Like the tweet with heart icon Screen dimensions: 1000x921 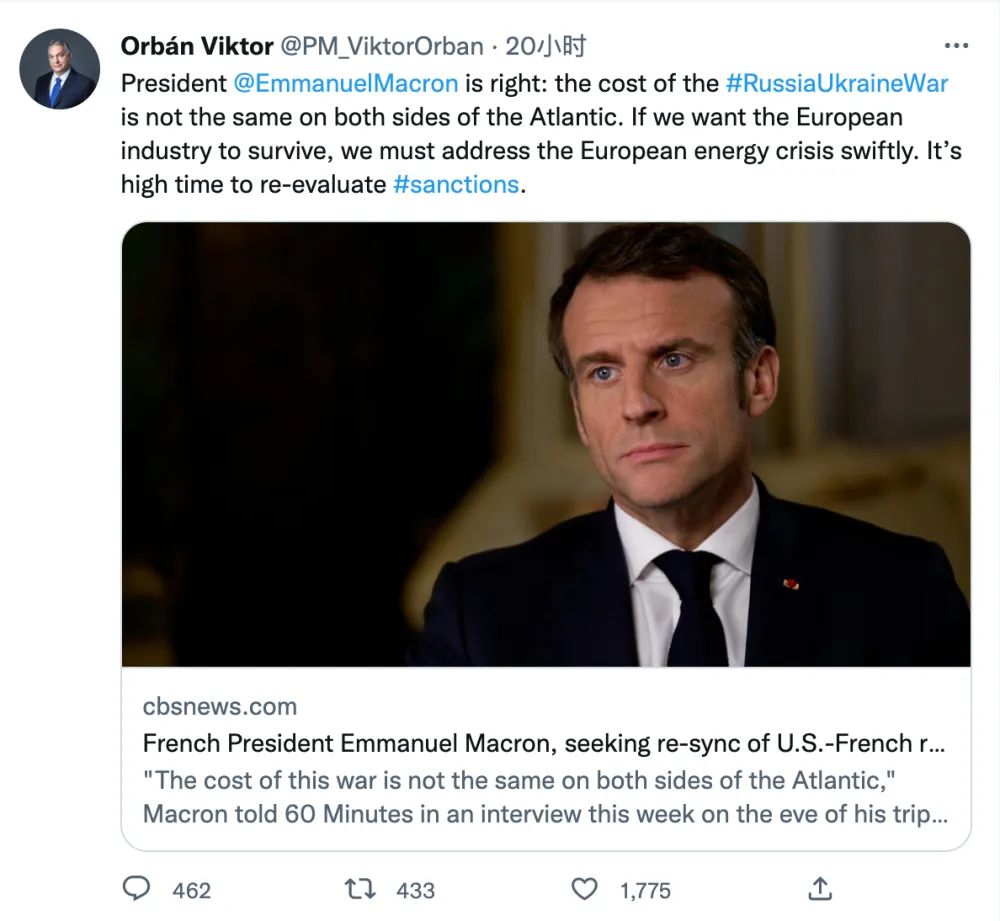pyautogui.click(x=583, y=888)
